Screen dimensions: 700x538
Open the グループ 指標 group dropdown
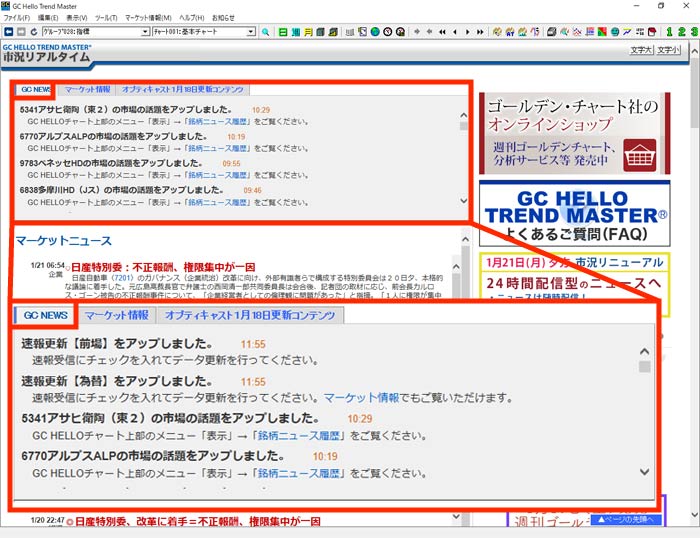click(143, 32)
